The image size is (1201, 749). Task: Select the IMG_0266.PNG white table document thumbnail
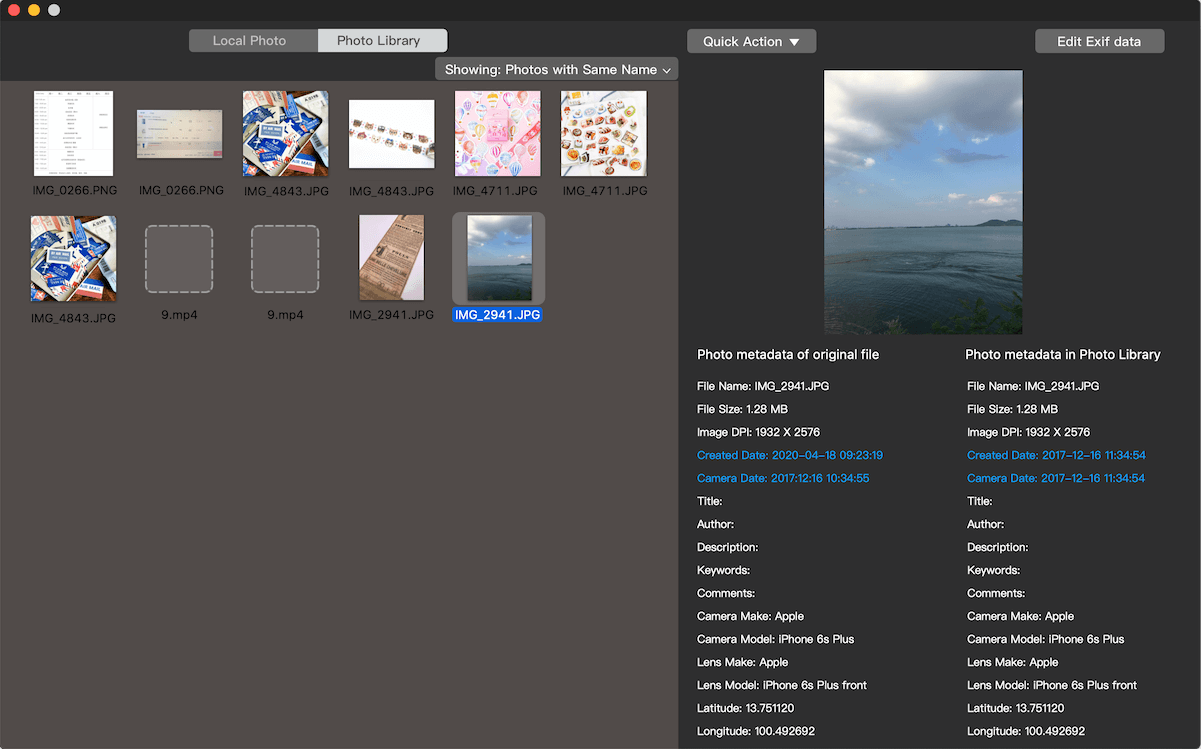[73, 134]
